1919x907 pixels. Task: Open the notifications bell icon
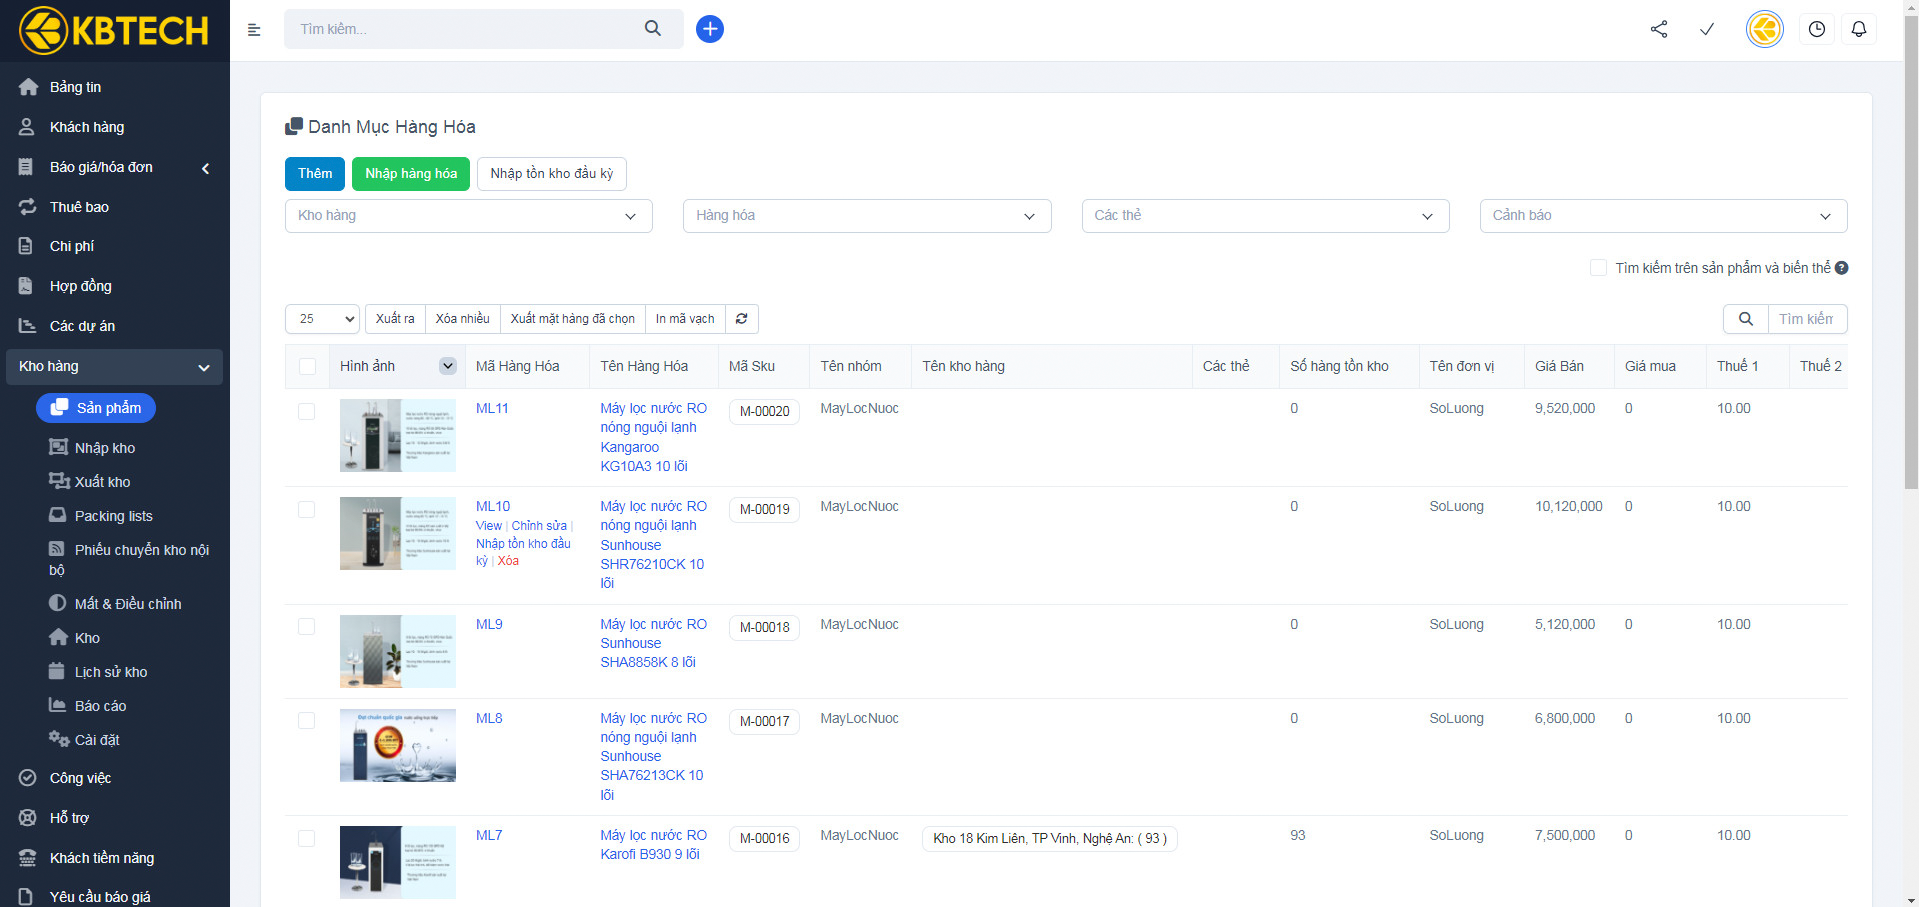click(x=1858, y=29)
